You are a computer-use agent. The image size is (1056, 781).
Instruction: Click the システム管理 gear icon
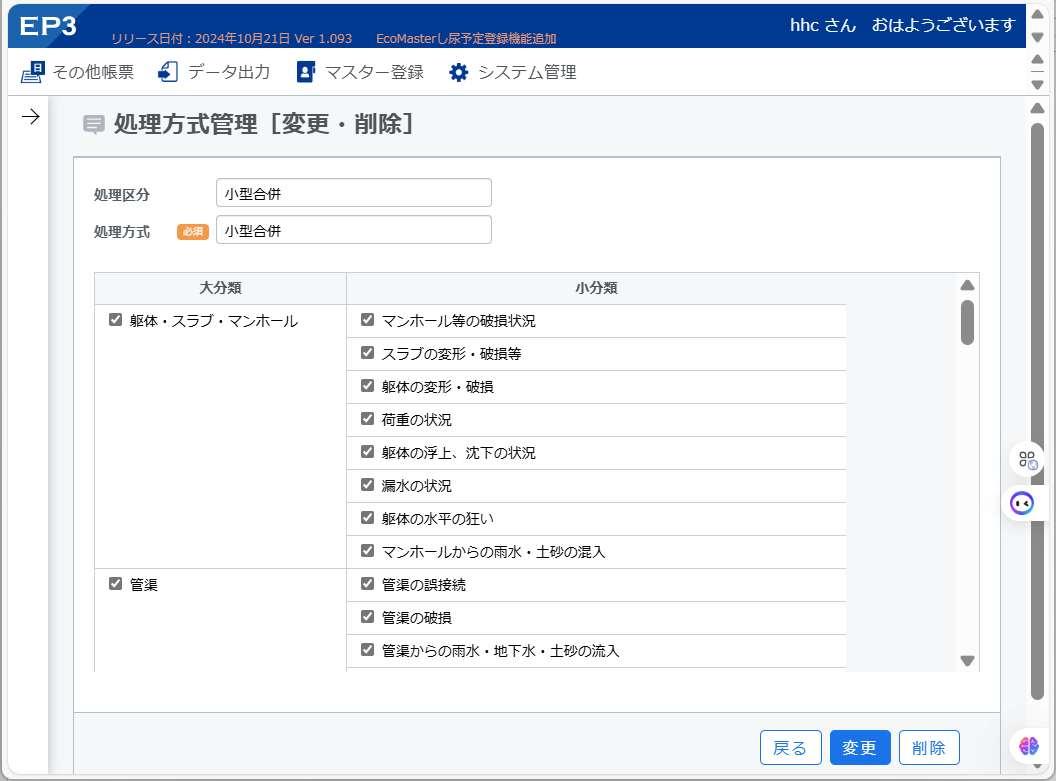point(459,72)
